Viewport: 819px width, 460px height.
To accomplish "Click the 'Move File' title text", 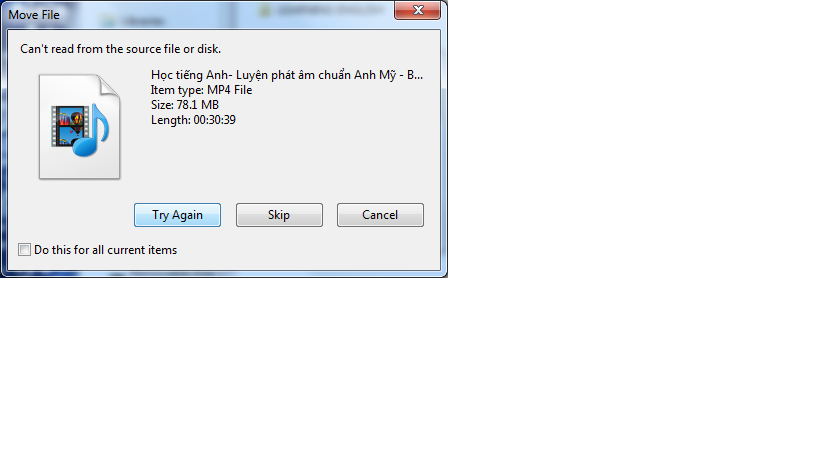I will click(34, 15).
